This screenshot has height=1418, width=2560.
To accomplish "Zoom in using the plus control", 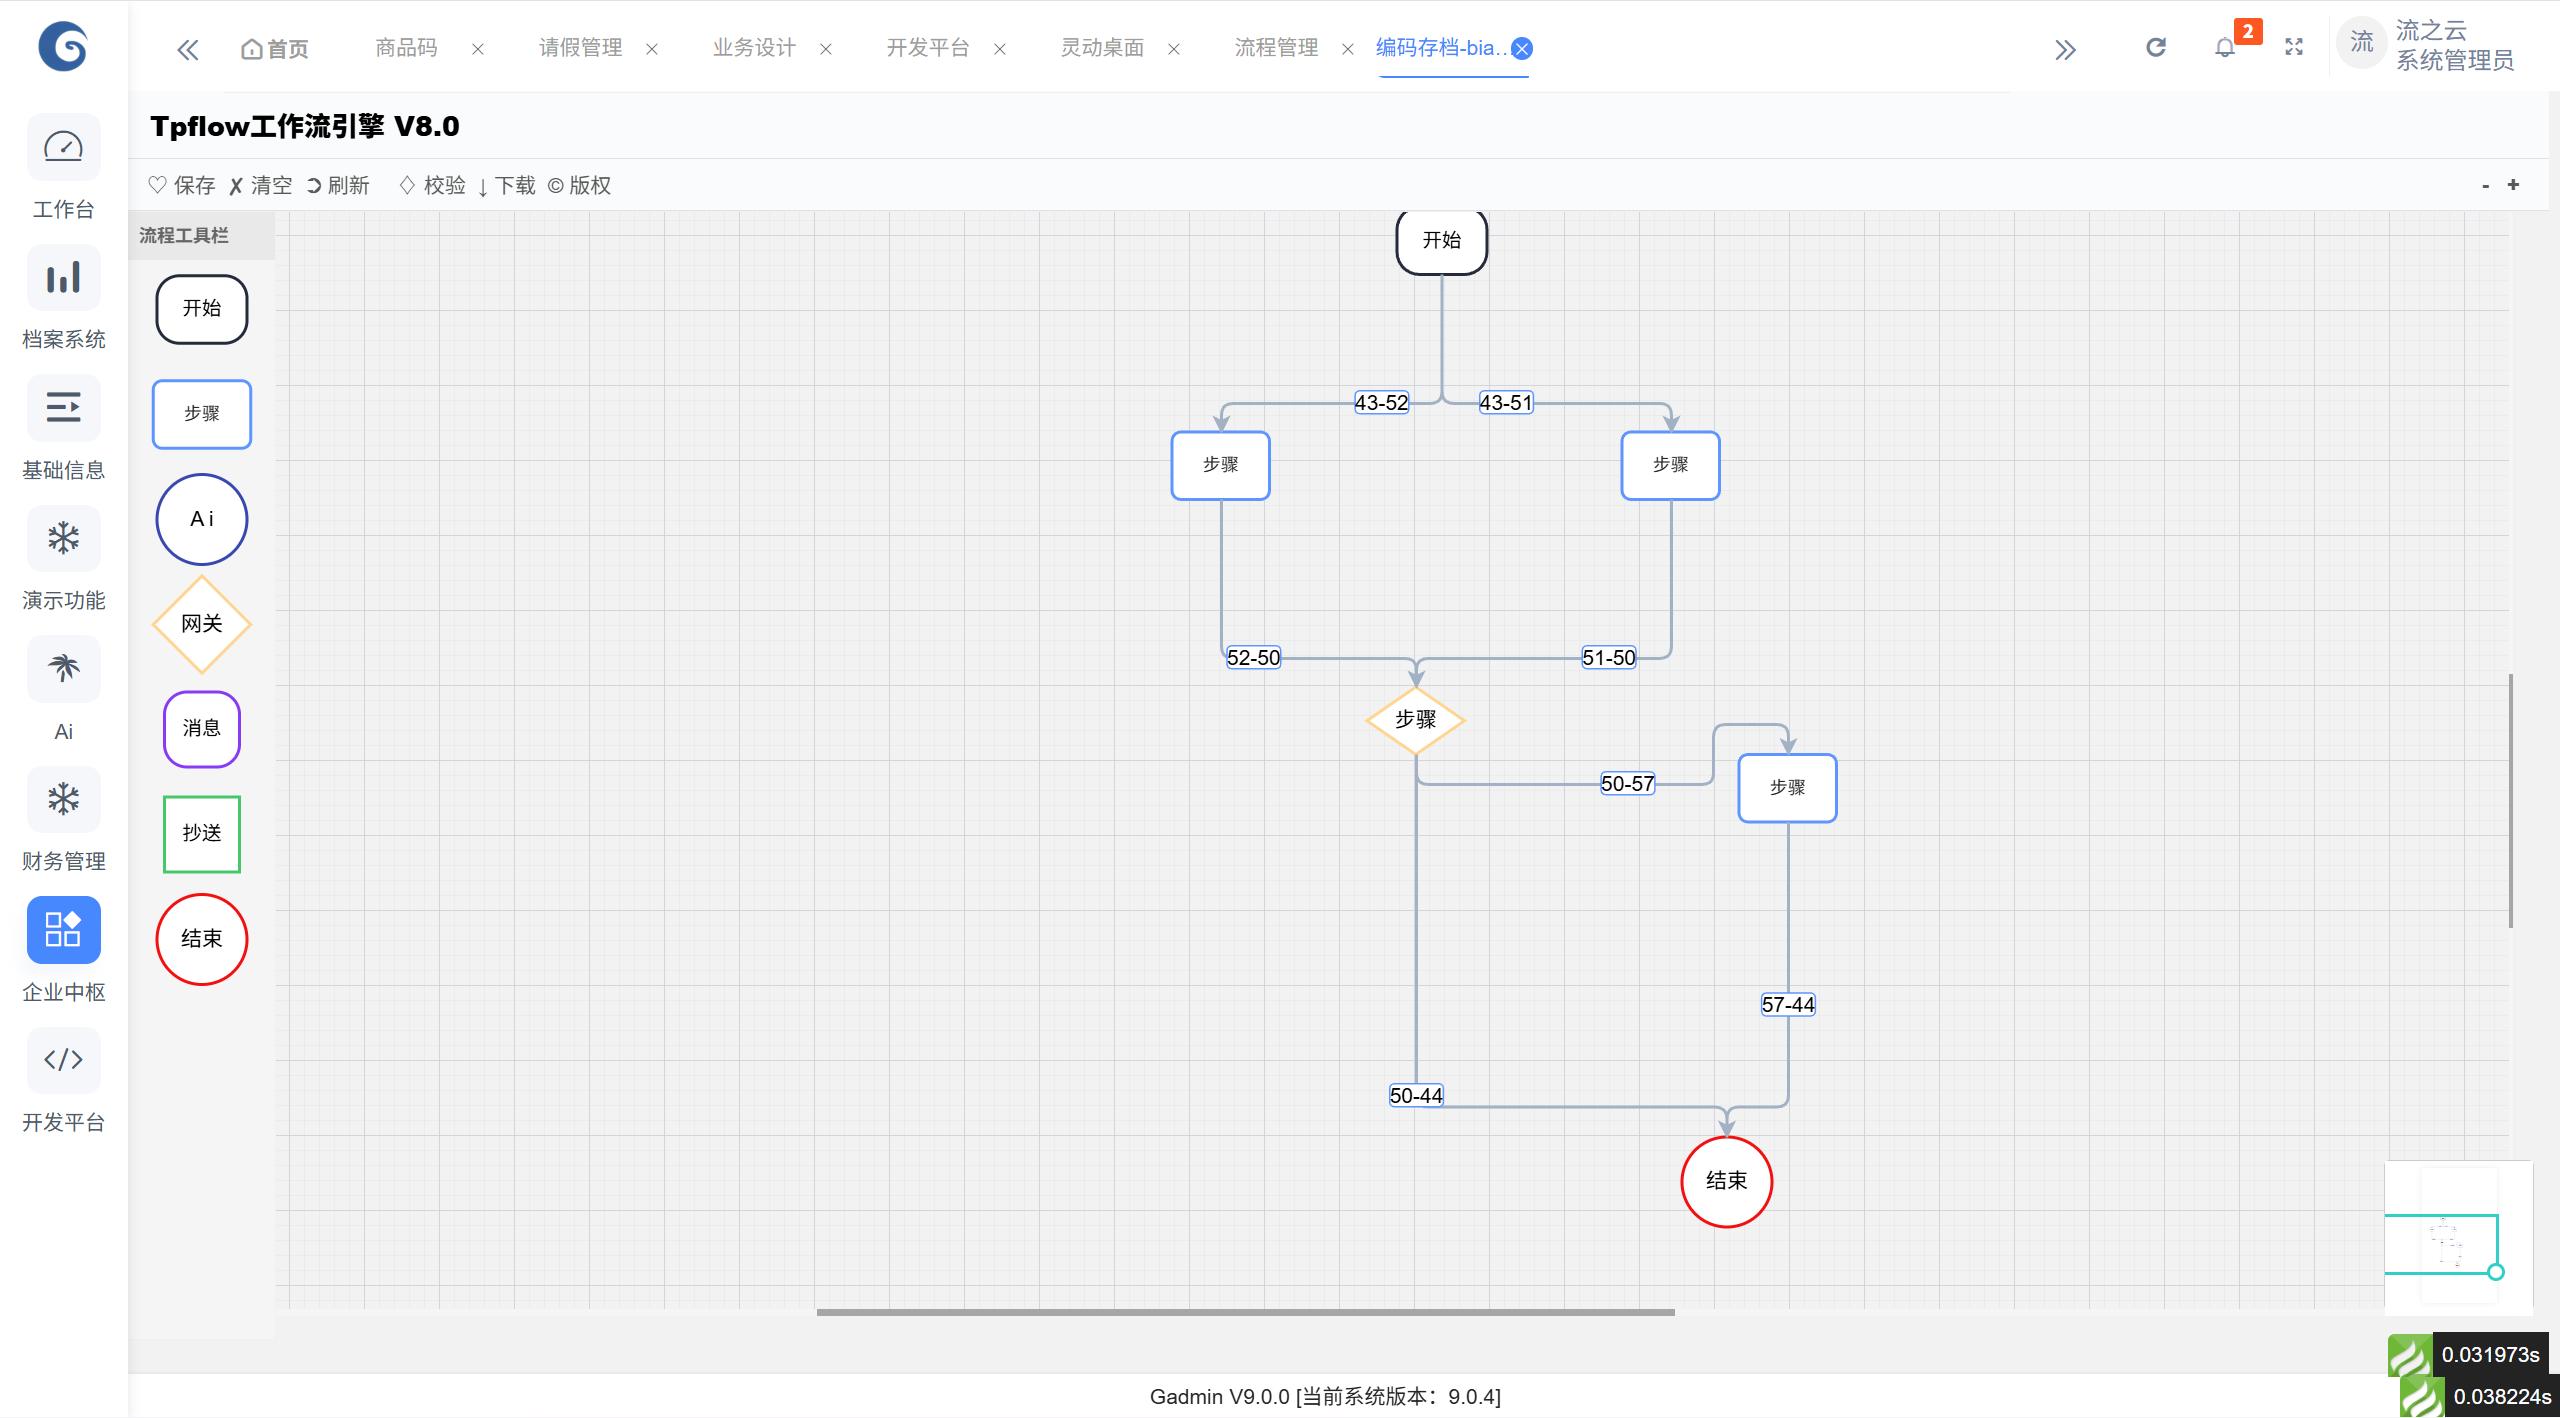I will click(2513, 185).
